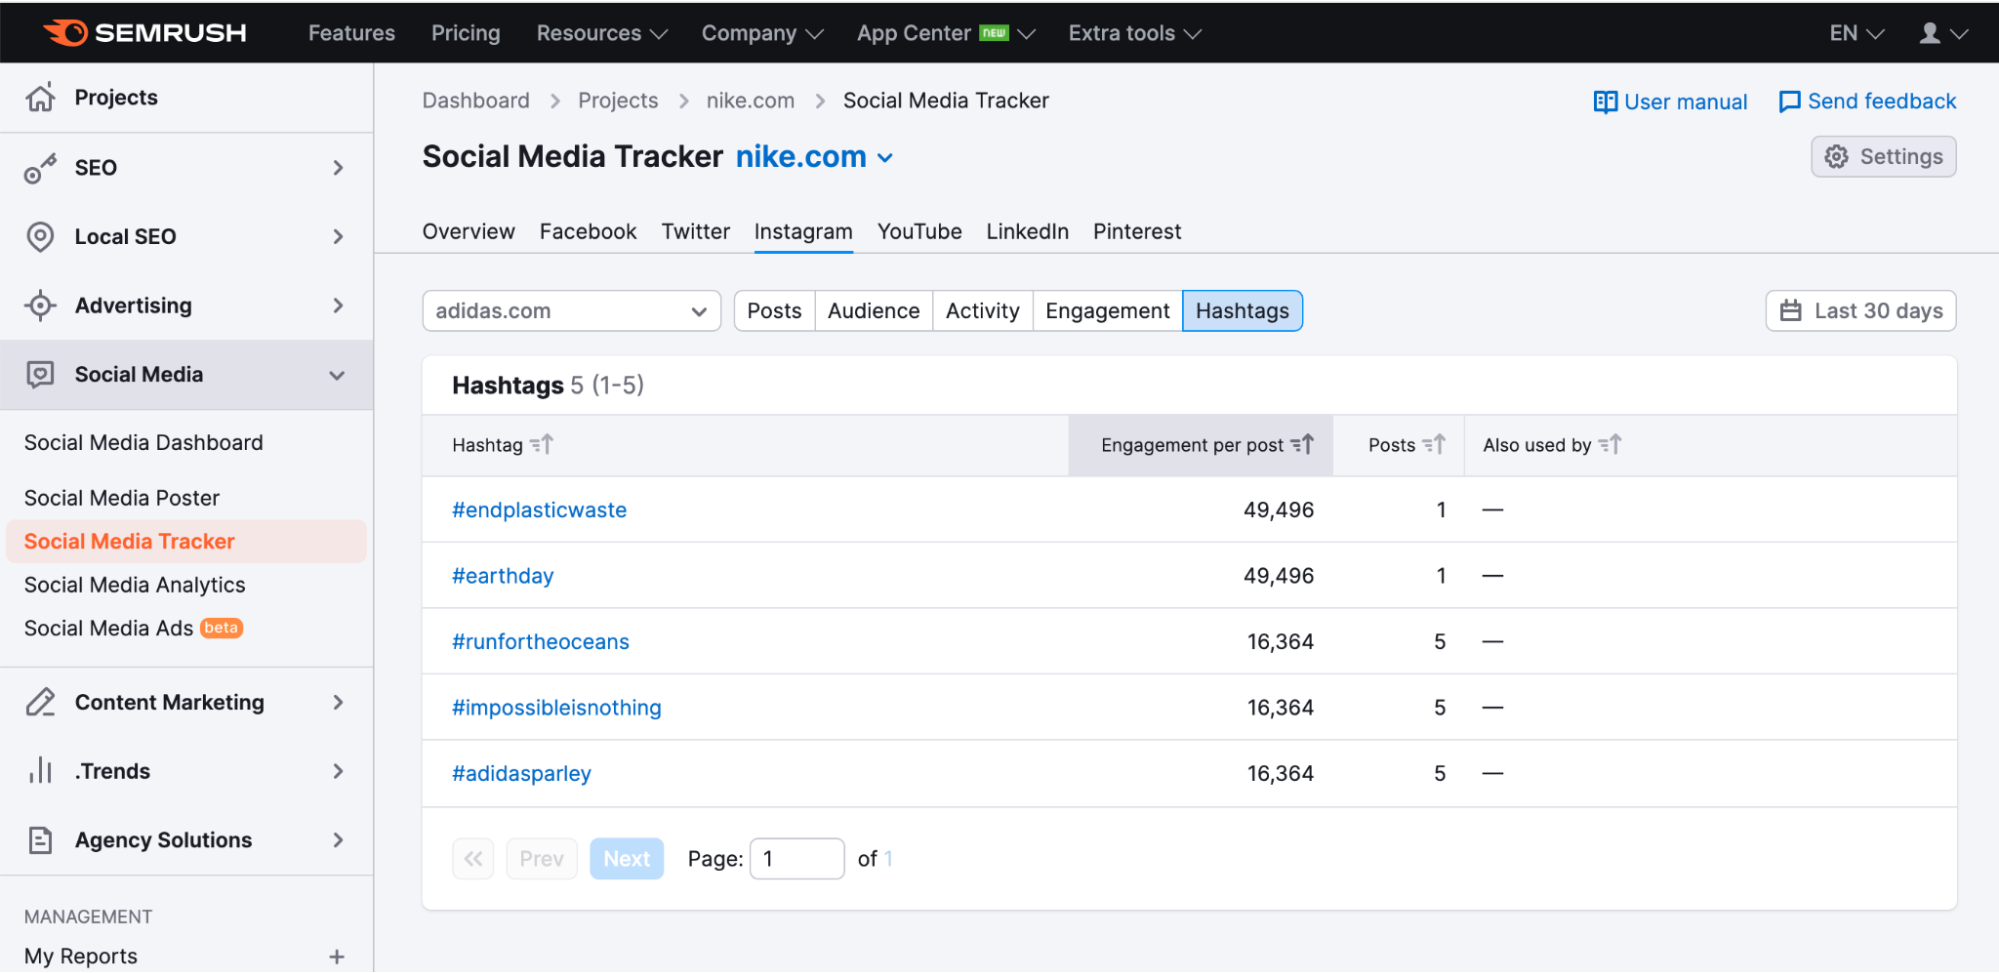The image size is (1999, 973).
Task: Expand the Advertising section
Action: click(338, 306)
